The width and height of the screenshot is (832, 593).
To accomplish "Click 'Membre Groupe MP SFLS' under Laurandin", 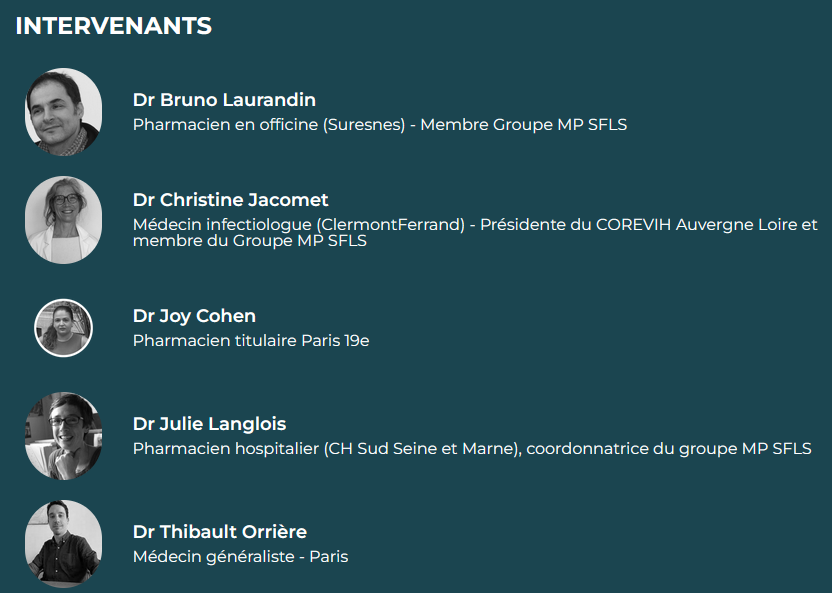I will pyautogui.click(x=524, y=125).
